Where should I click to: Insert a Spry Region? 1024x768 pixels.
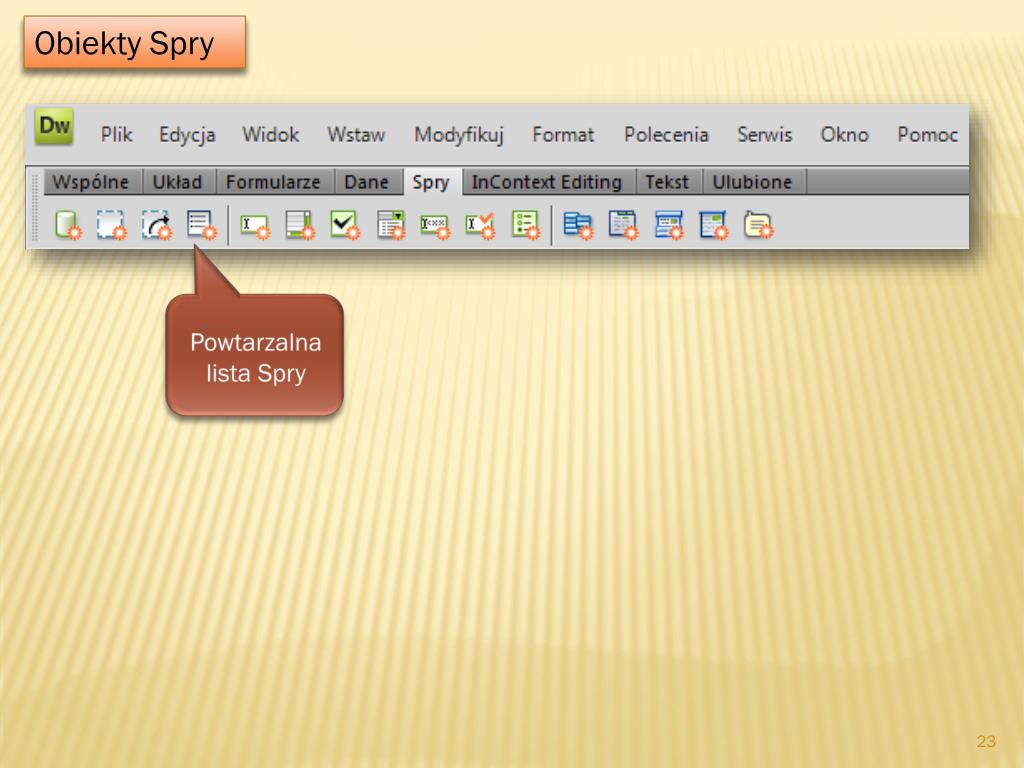pyautogui.click(x=111, y=225)
